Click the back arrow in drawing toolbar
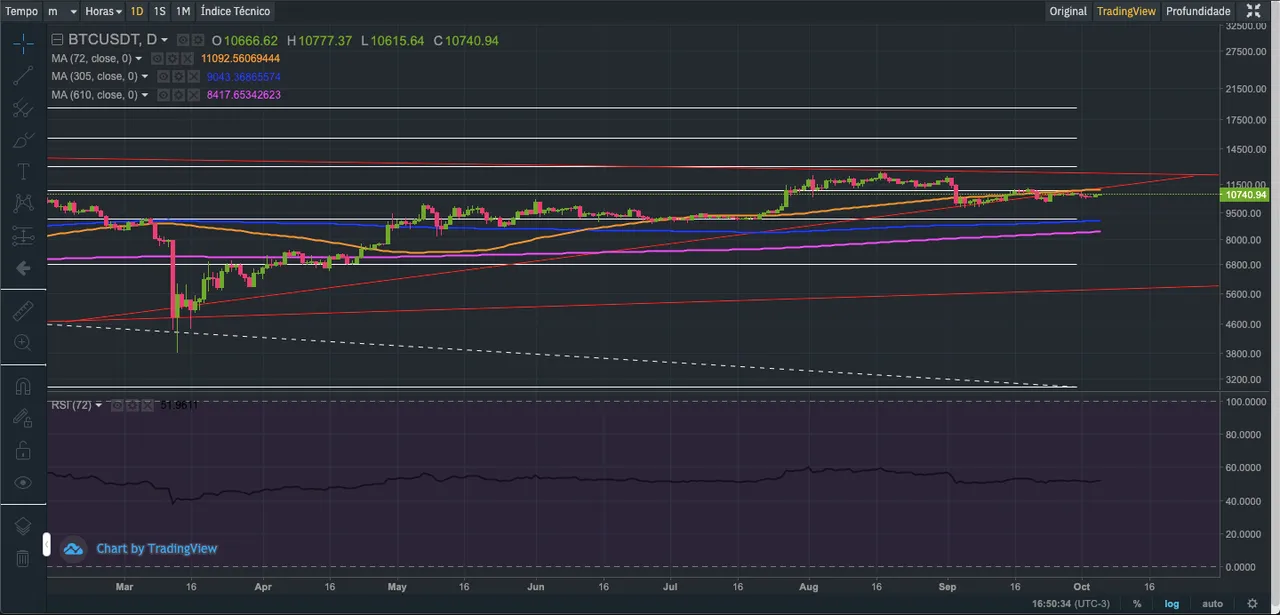1280x615 pixels. point(23,268)
